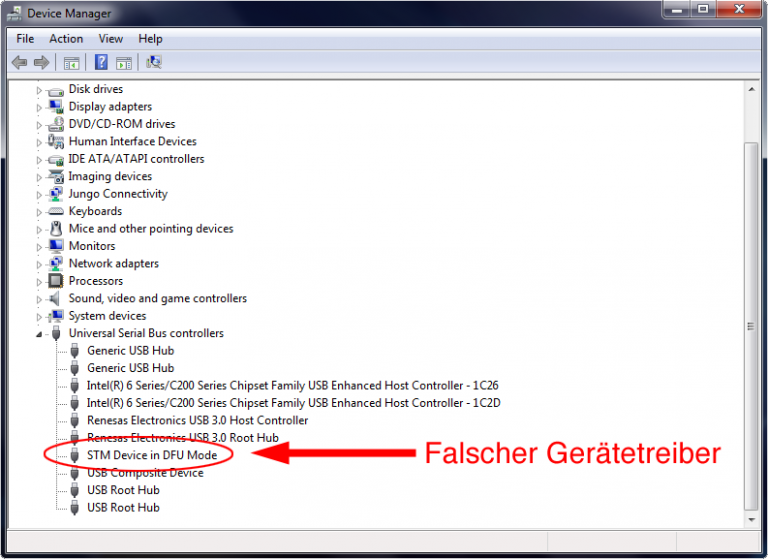Close the Device Manager window
Screen dimensions: 768x559
point(739,9)
